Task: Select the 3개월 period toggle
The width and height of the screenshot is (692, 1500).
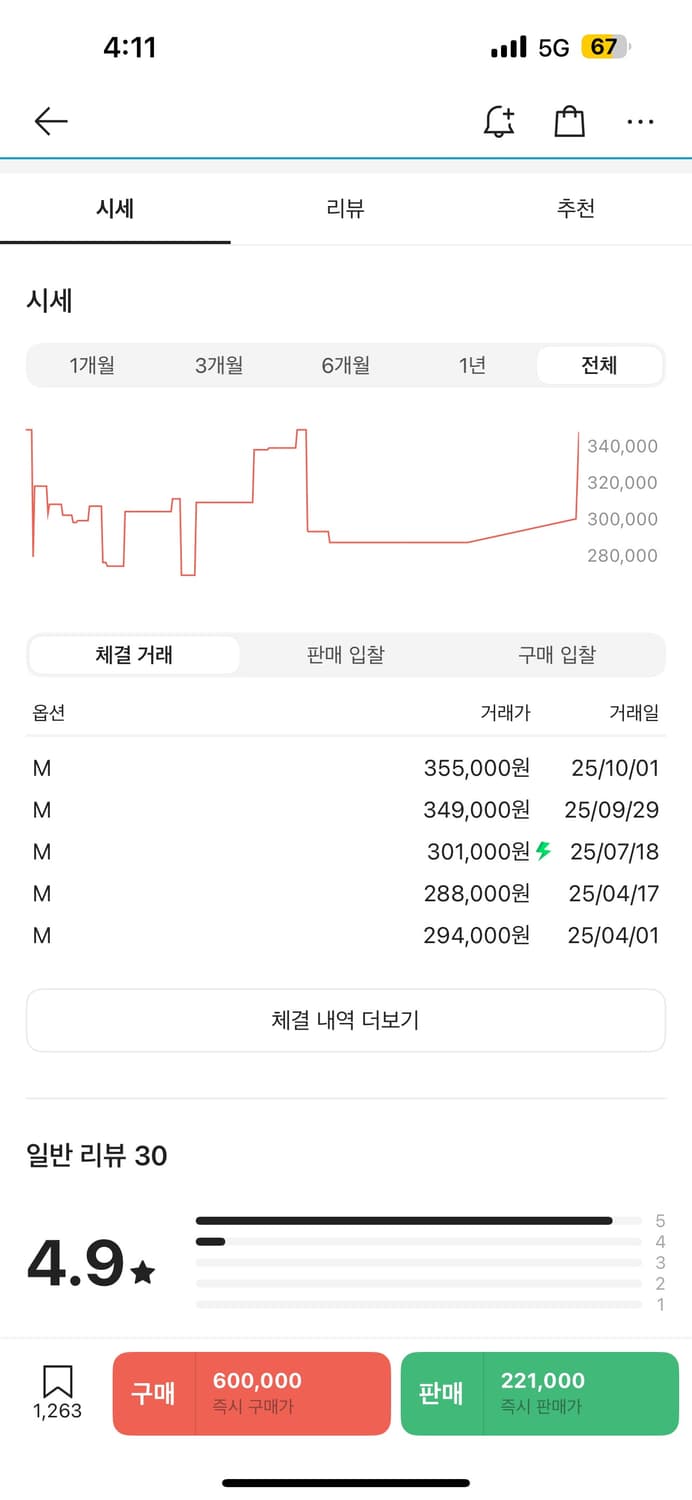Action: coord(219,365)
